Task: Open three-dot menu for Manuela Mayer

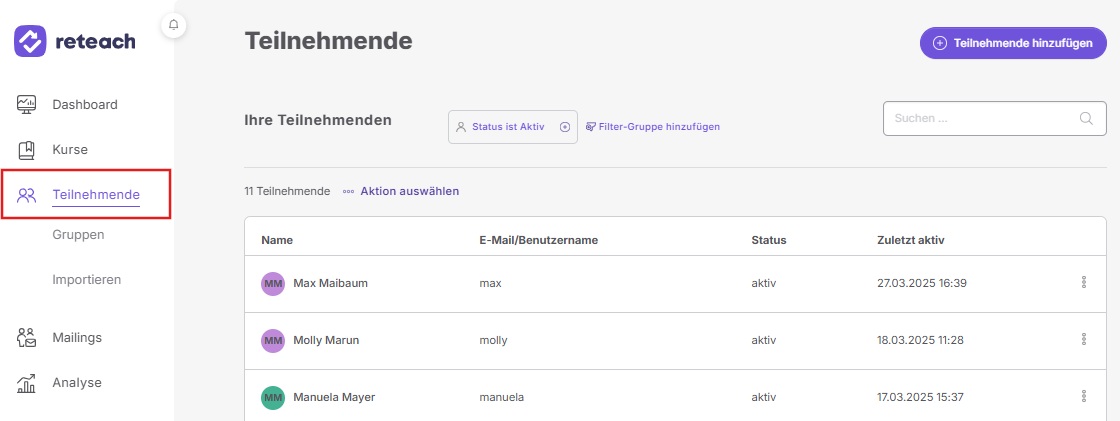Action: pyautogui.click(x=1084, y=396)
